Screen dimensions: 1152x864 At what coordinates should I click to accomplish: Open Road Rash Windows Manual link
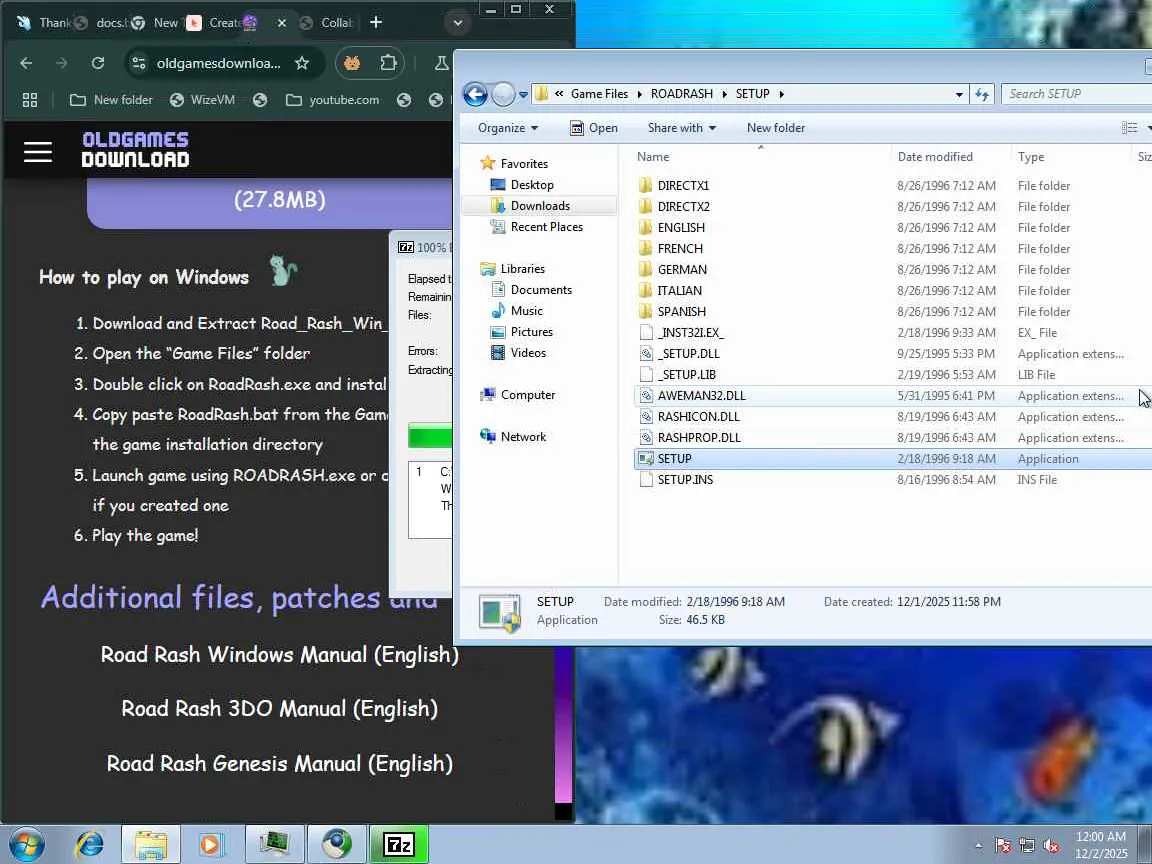280,655
